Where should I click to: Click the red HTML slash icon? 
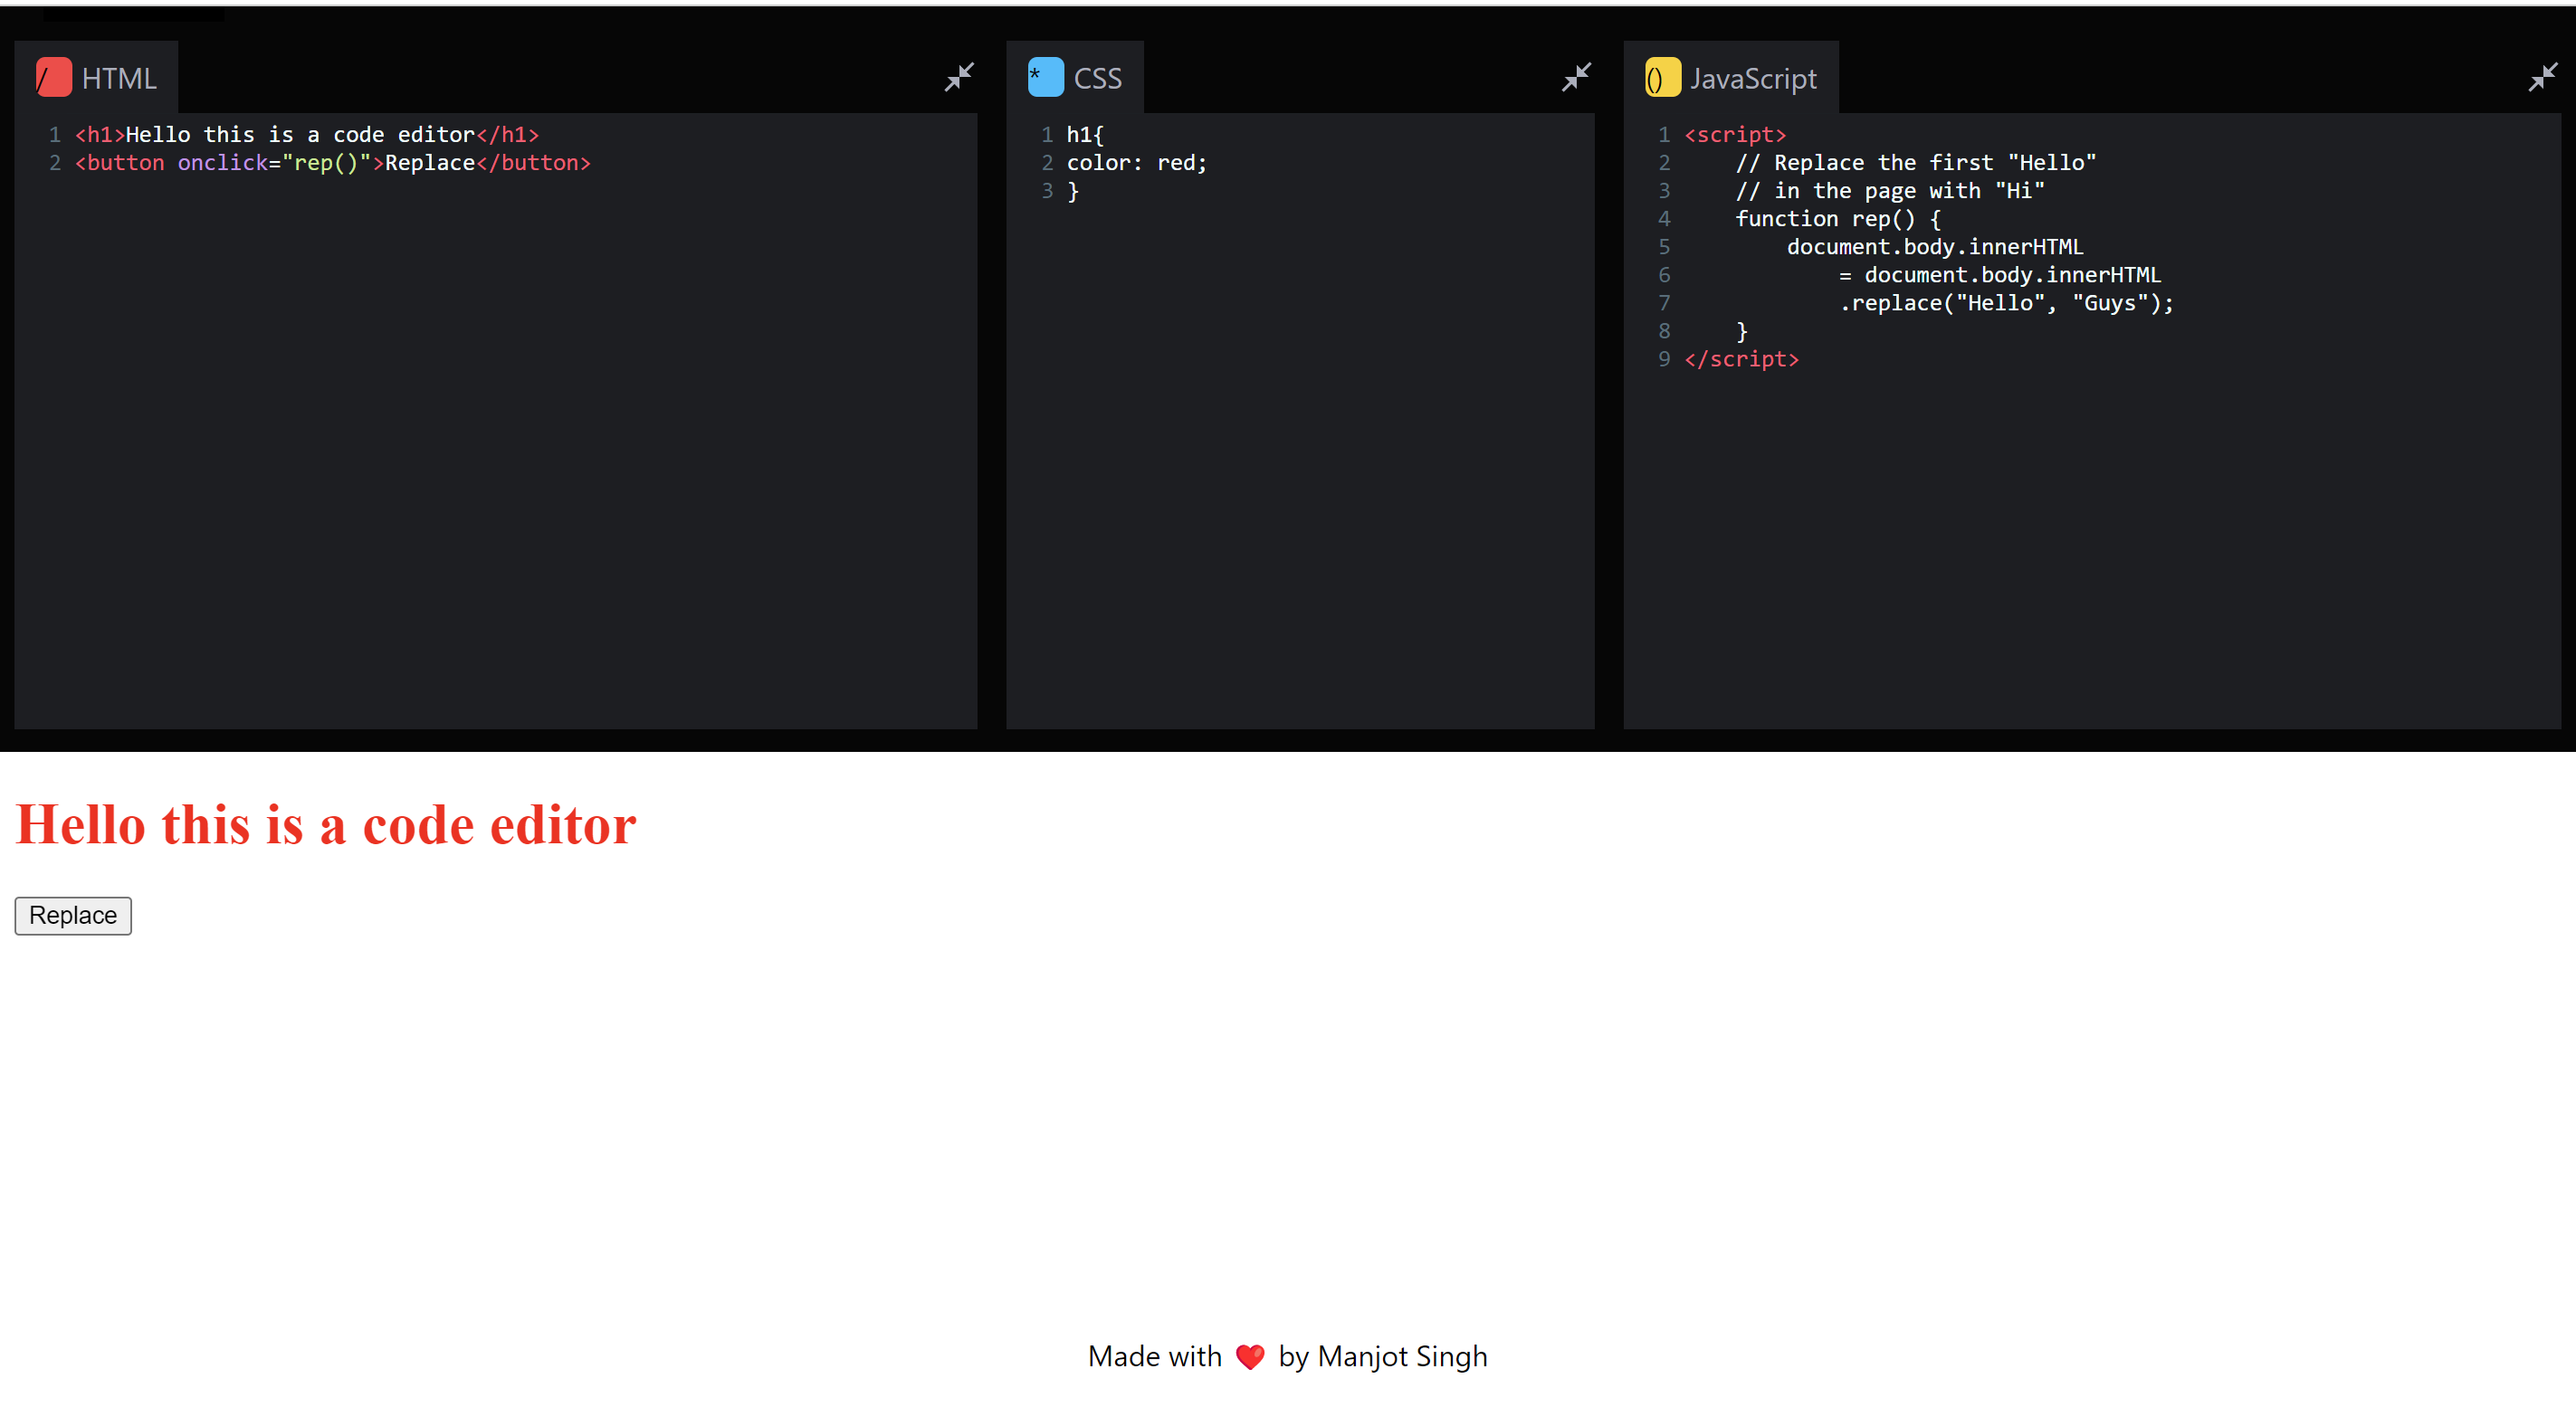53,77
